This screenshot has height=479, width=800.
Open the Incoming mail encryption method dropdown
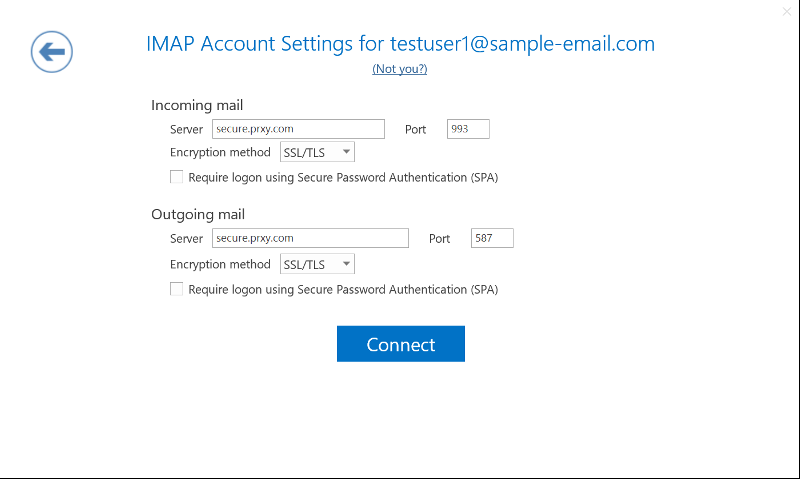click(317, 152)
